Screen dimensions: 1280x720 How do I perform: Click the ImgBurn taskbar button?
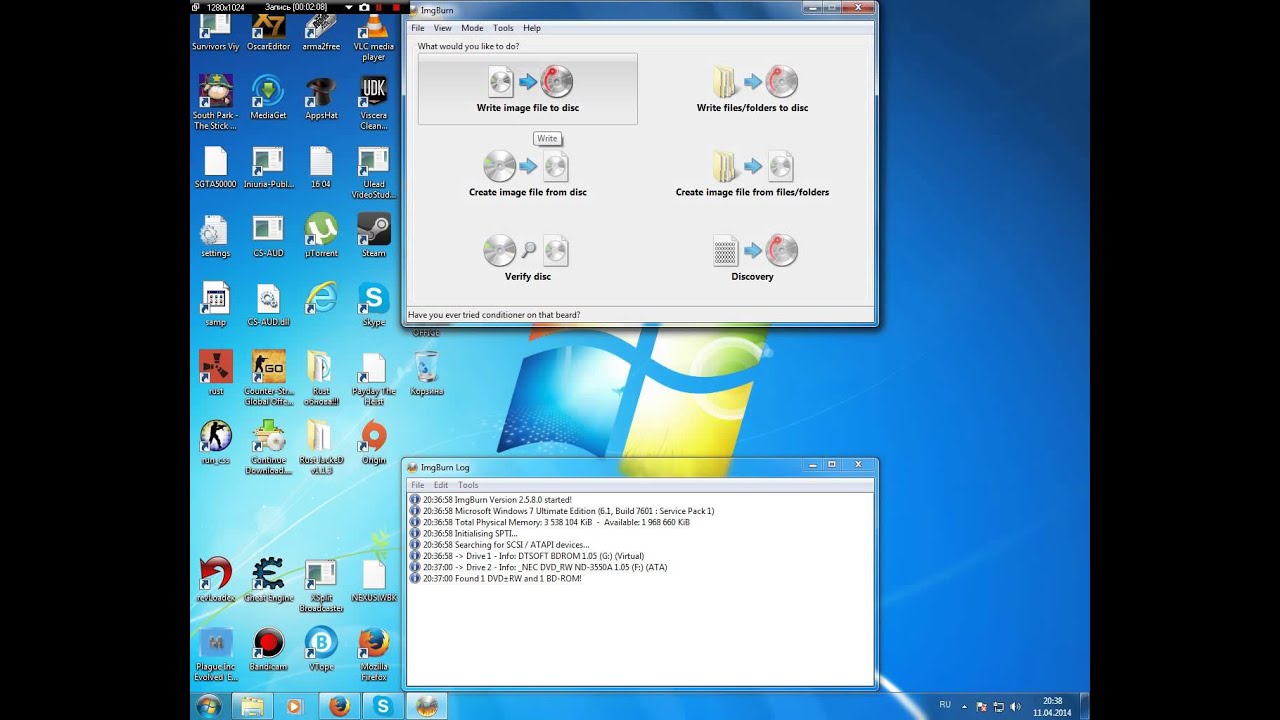(427, 706)
